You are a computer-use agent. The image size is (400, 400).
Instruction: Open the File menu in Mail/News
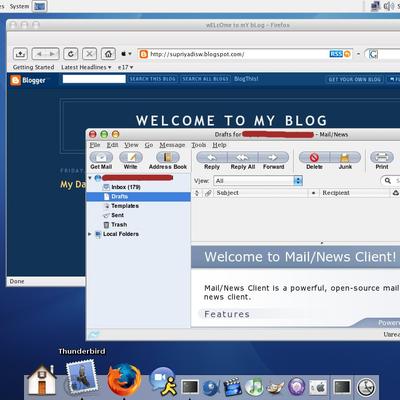pos(95,145)
